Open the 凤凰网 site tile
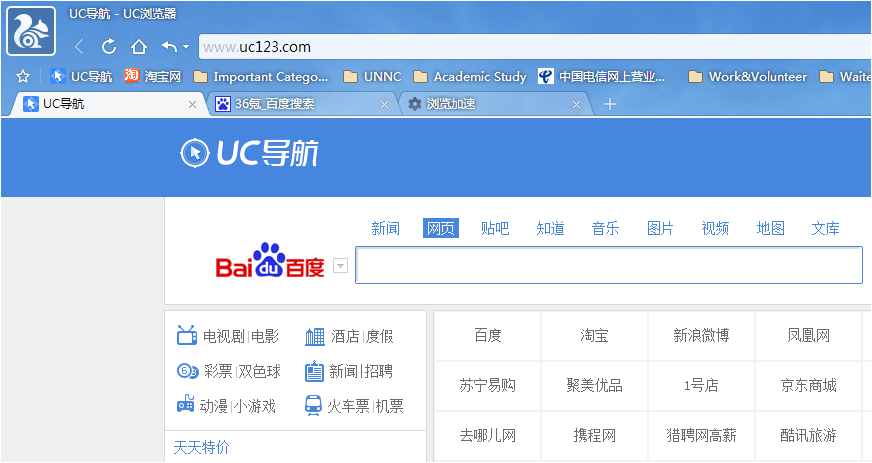This screenshot has width=872, height=463. (x=809, y=336)
